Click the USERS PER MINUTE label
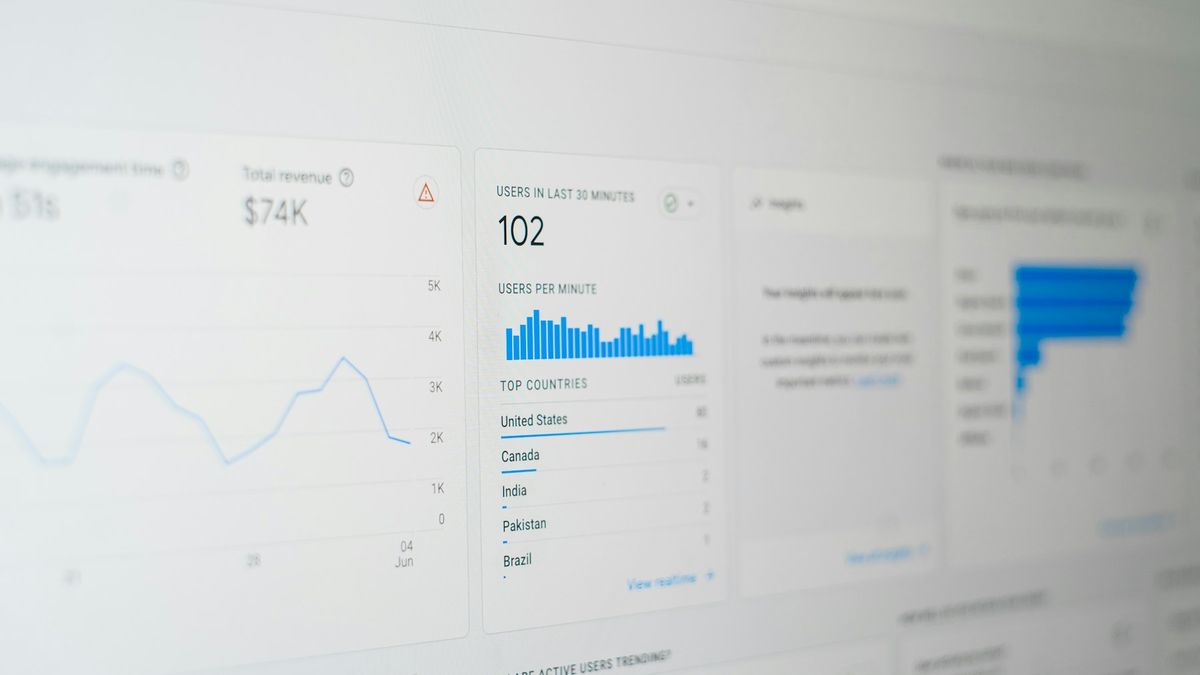1200x675 pixels. click(x=547, y=289)
